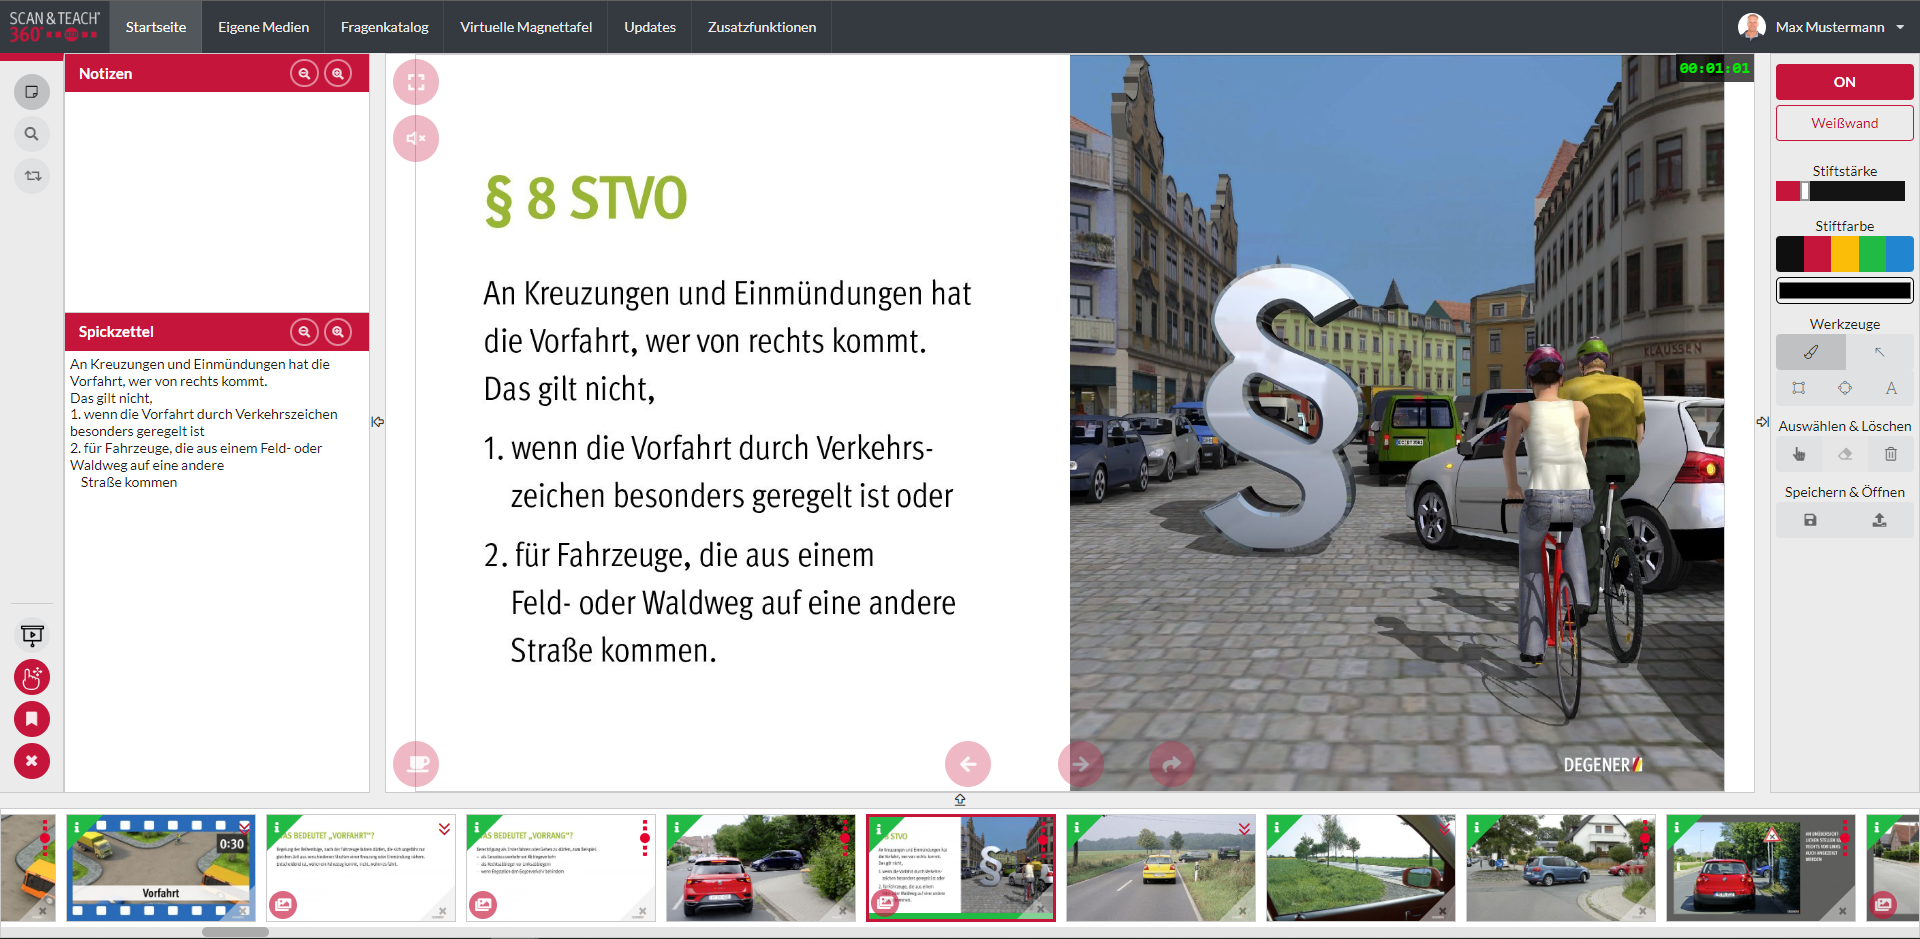Go to the next slide arrow
The image size is (1920, 939).
click(x=1081, y=764)
